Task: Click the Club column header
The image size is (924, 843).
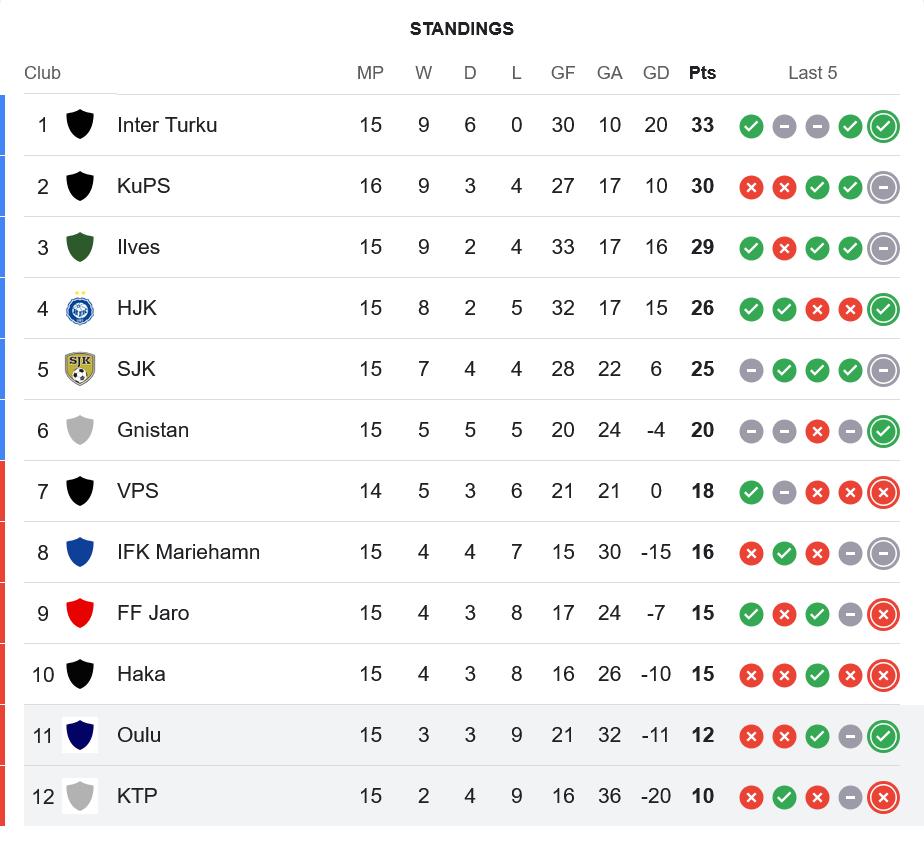Action: 42,73
